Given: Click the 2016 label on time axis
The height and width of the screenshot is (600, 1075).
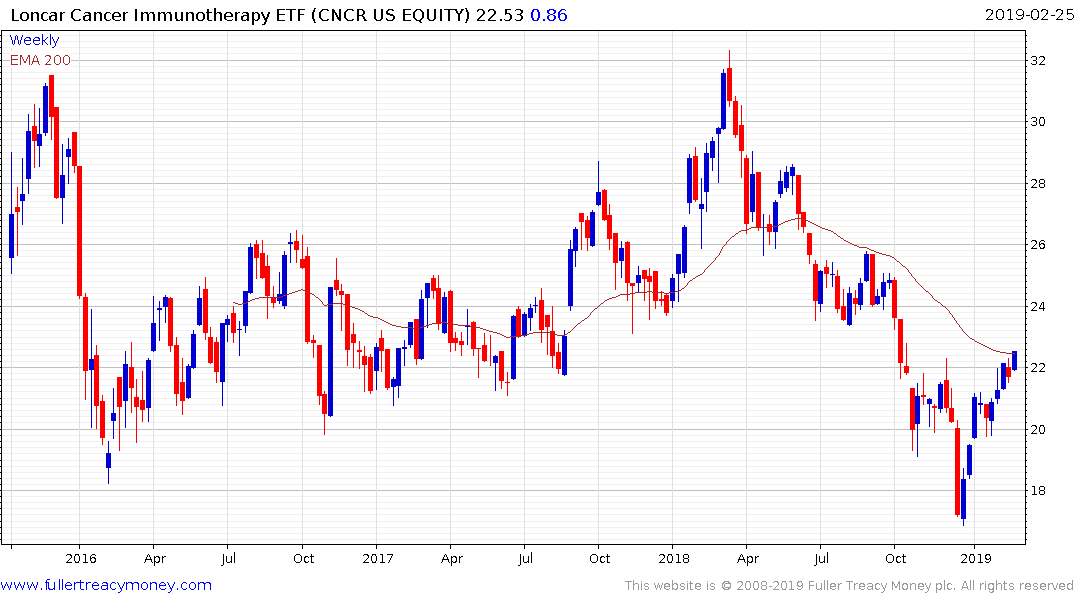Looking at the screenshot, I should (x=81, y=558).
